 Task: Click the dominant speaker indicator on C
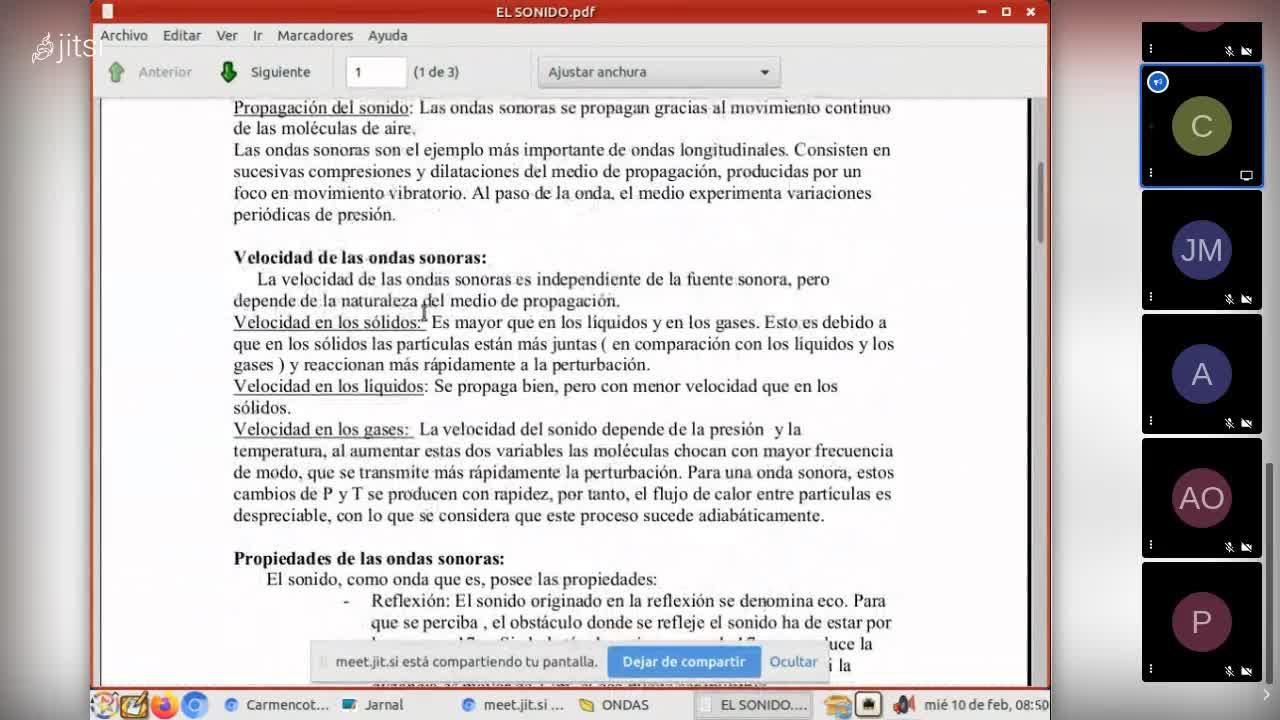pyautogui.click(x=1158, y=82)
